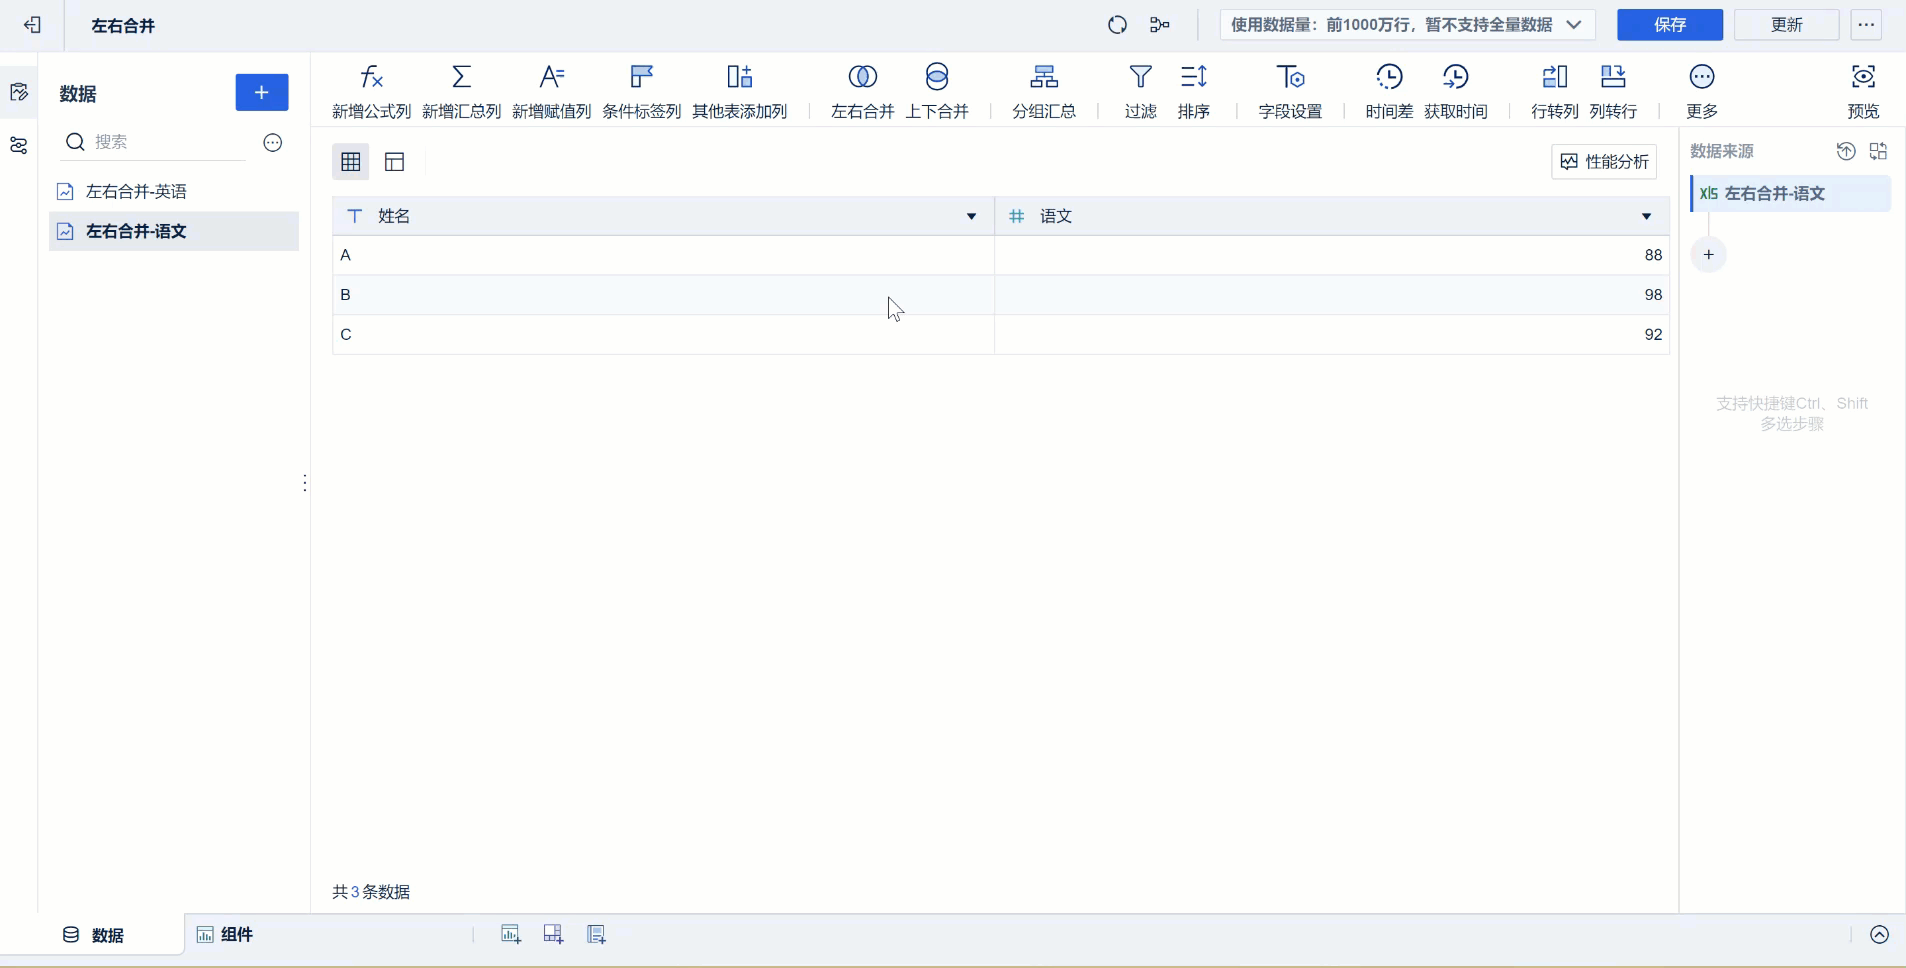Click the 获取时间 (get time) tool

pos(1458,90)
